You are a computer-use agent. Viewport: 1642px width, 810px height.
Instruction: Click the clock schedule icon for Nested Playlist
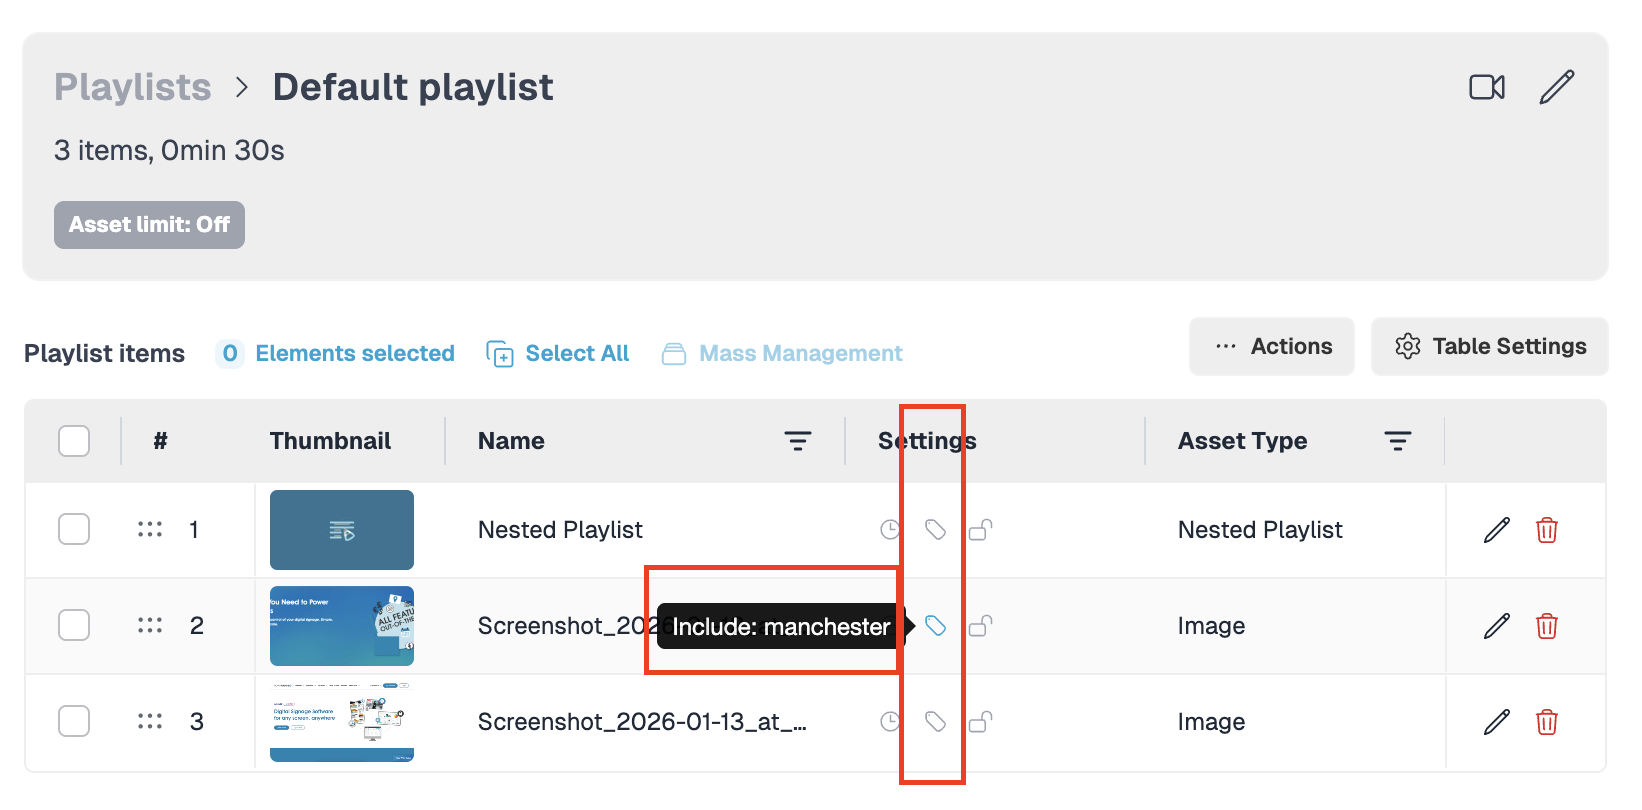890,530
